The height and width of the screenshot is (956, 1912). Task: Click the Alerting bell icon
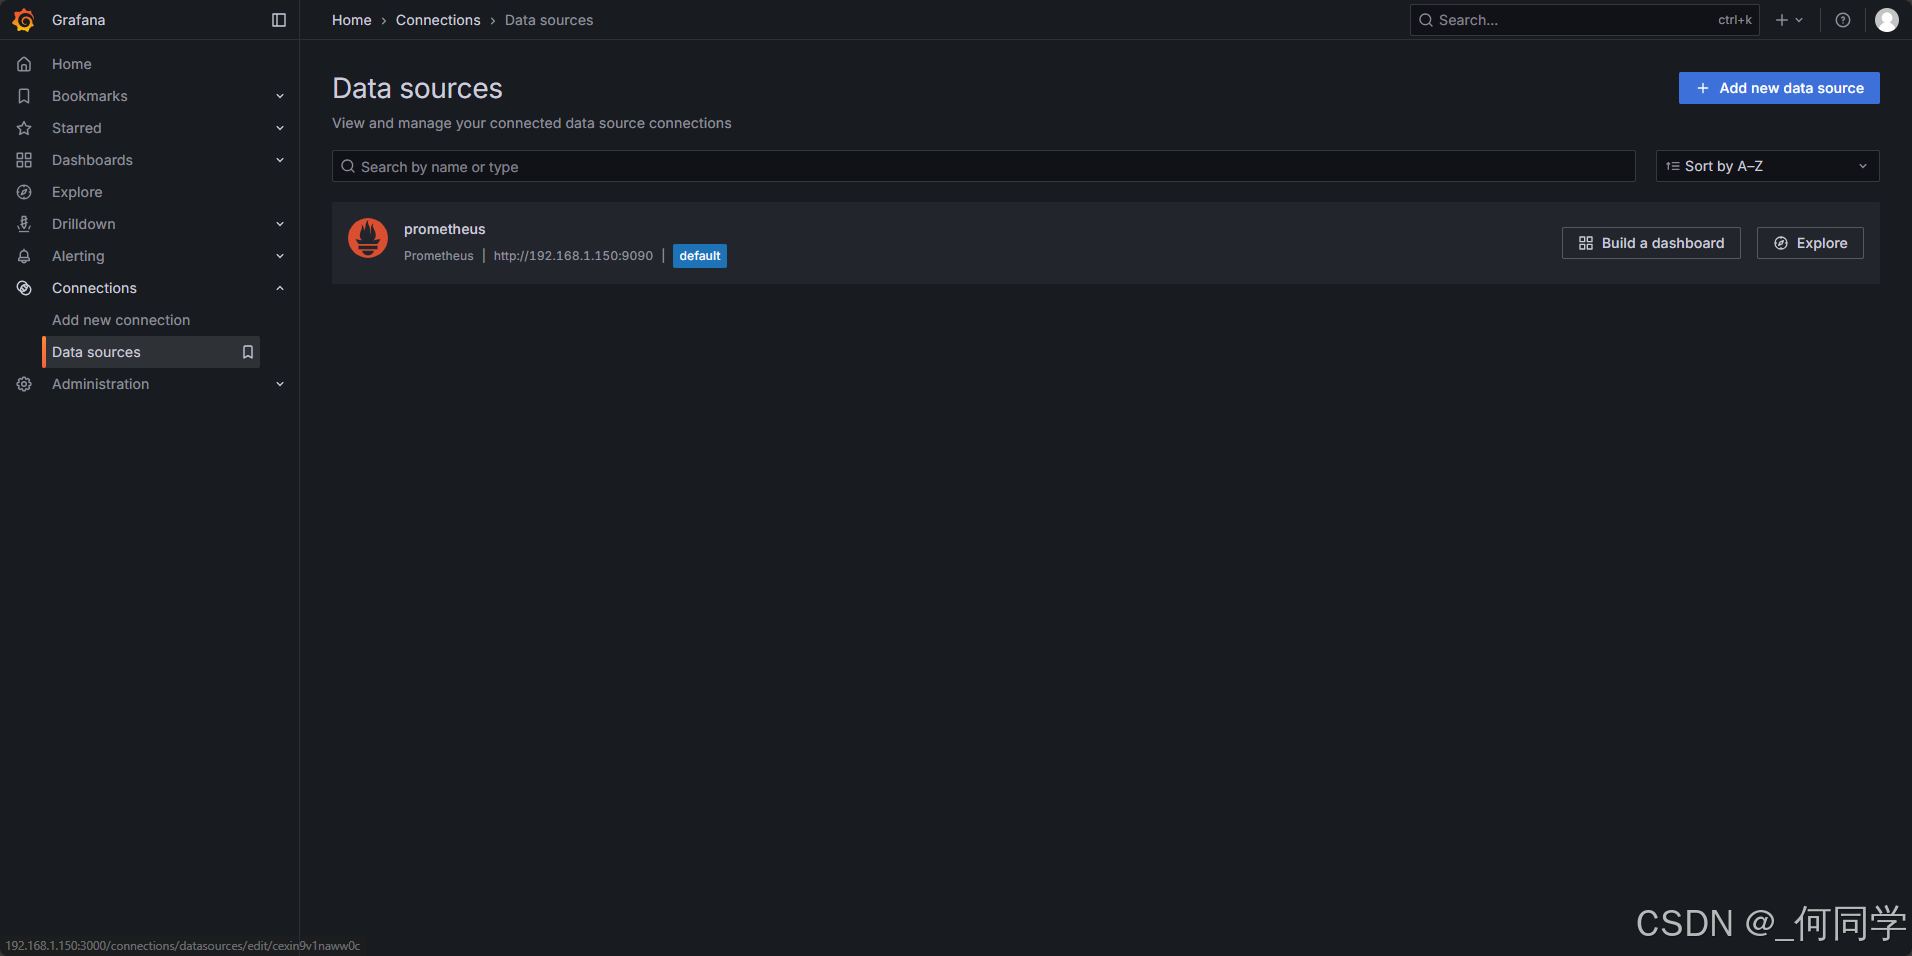24,256
